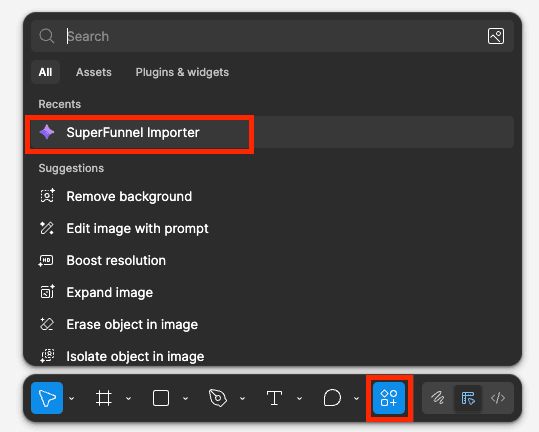Viewport: 539px width, 432px height.
Task: Select the Text tool
Action: 274,398
